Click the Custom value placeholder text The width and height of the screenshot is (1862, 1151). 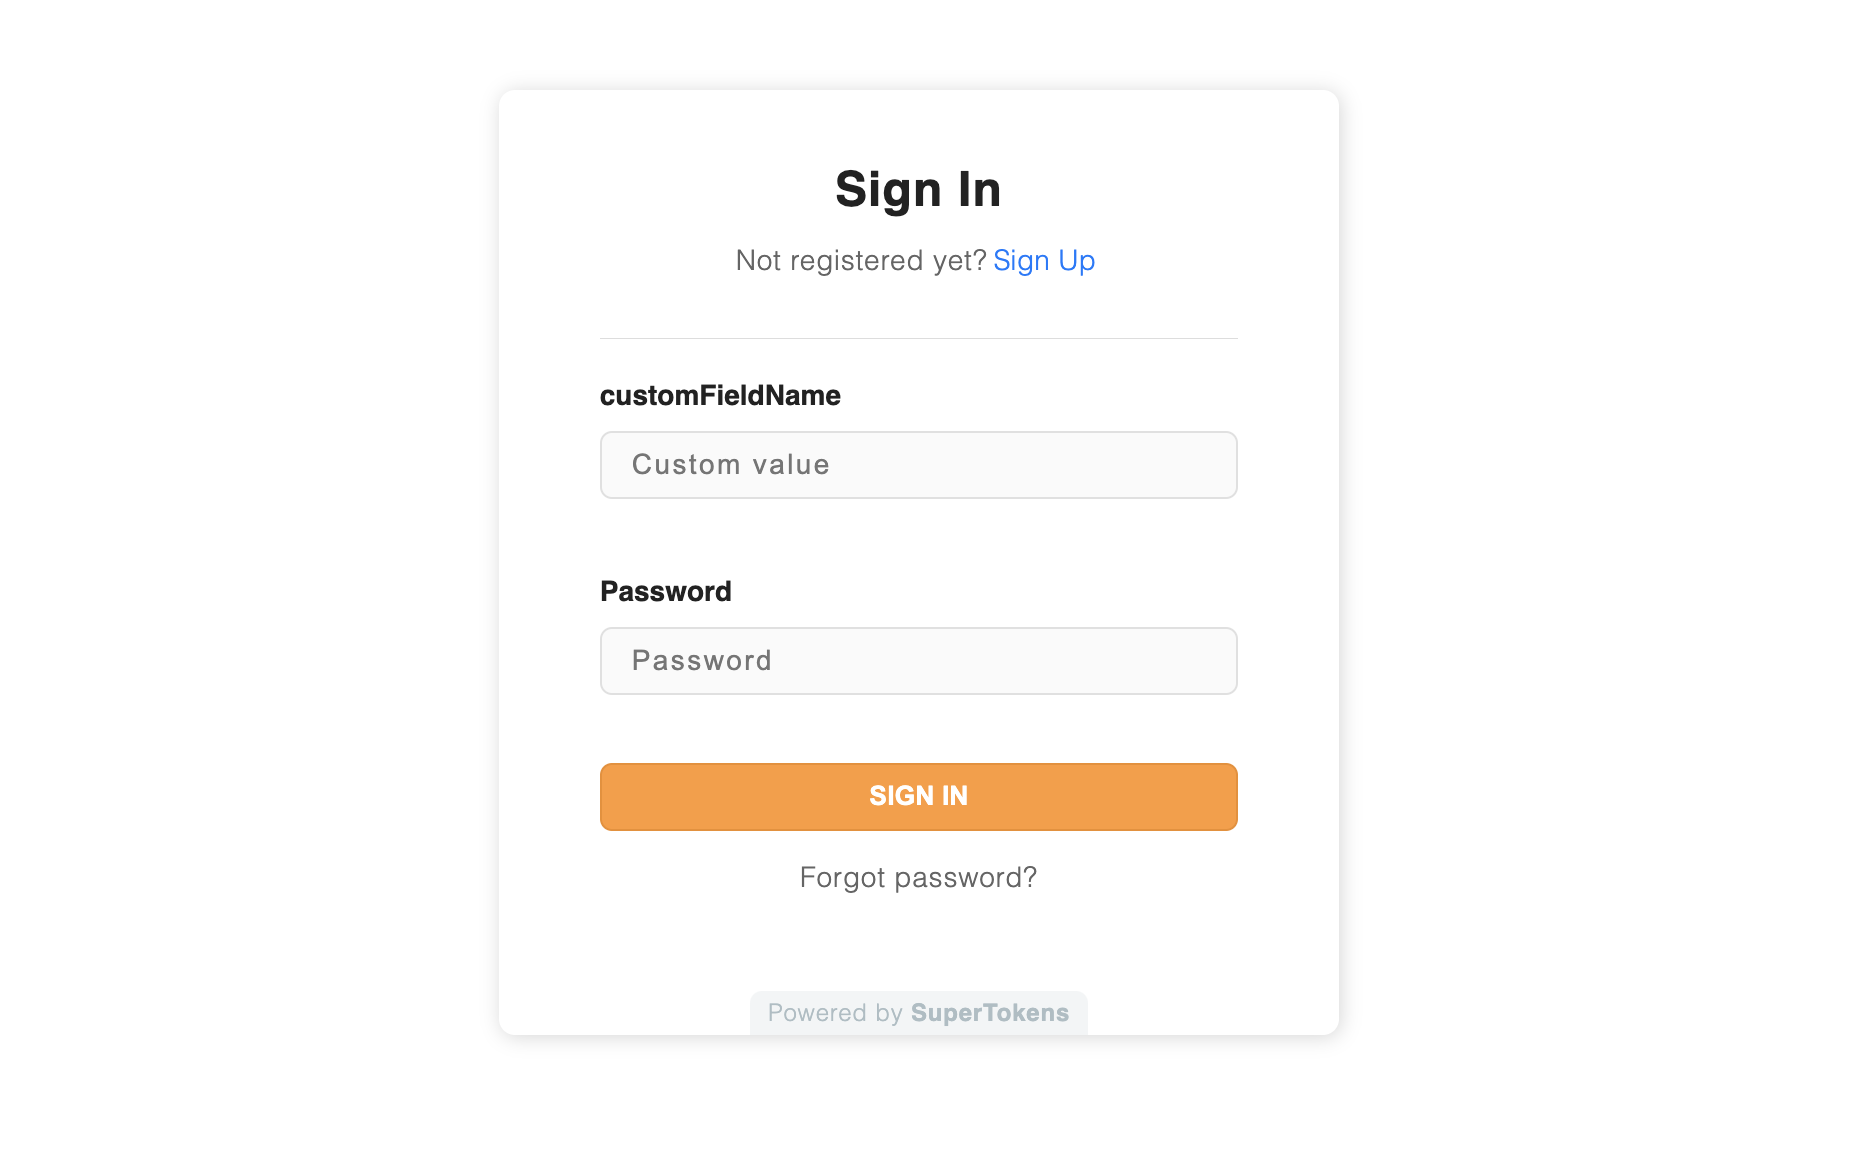click(730, 464)
